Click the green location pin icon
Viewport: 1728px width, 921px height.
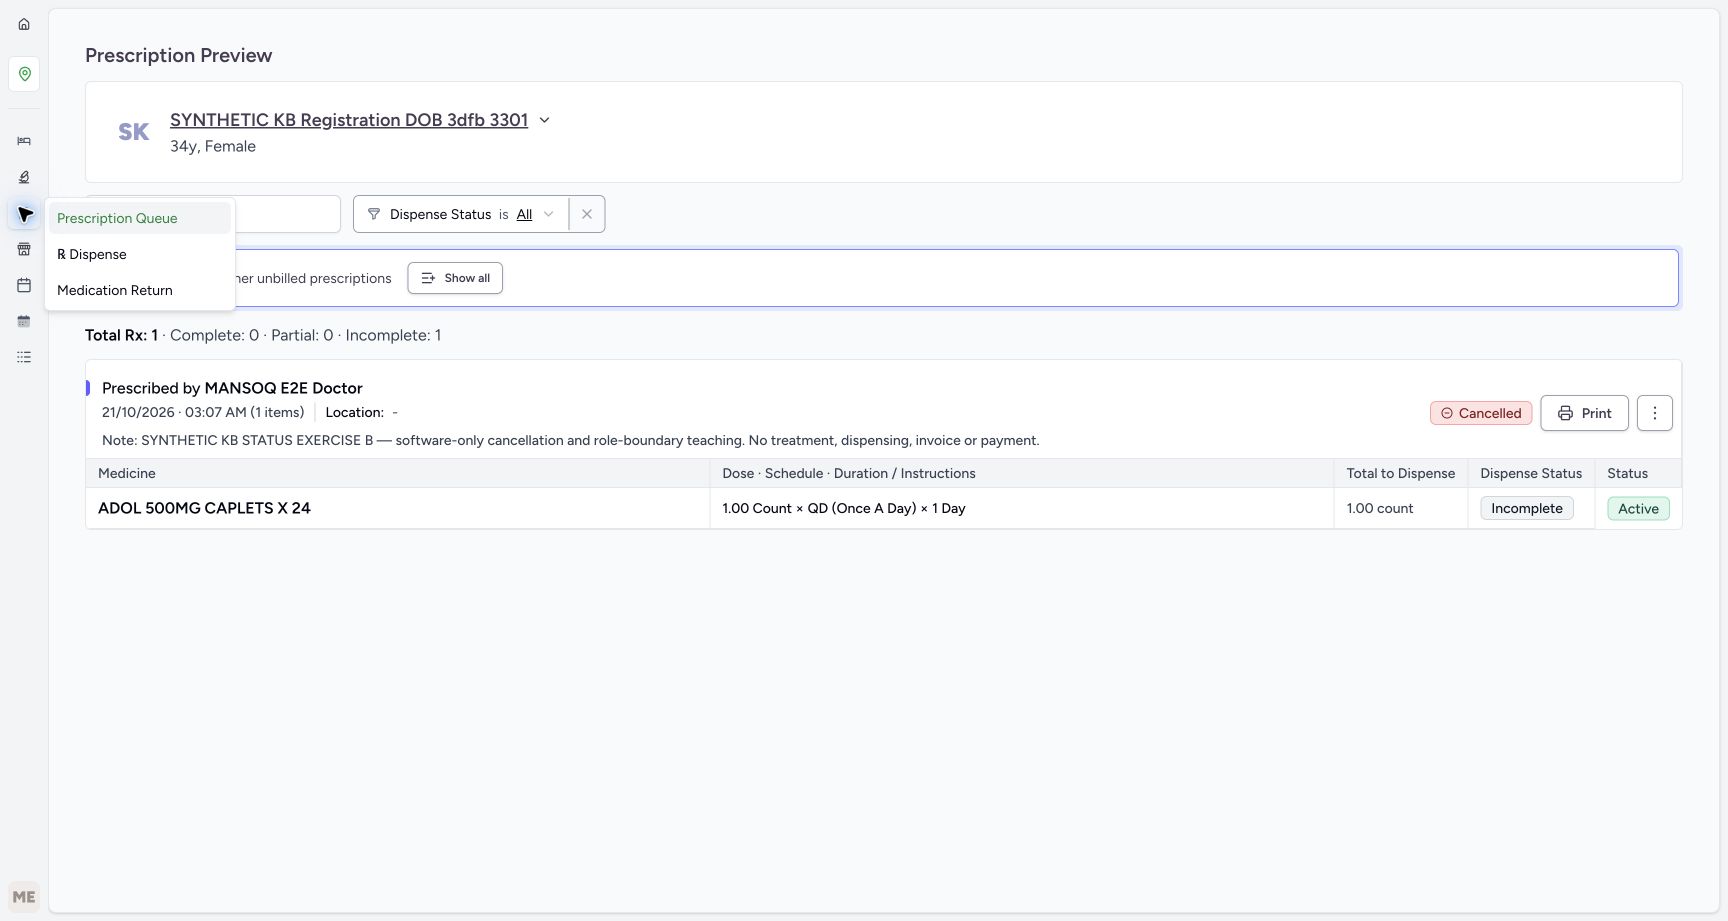[x=24, y=74]
